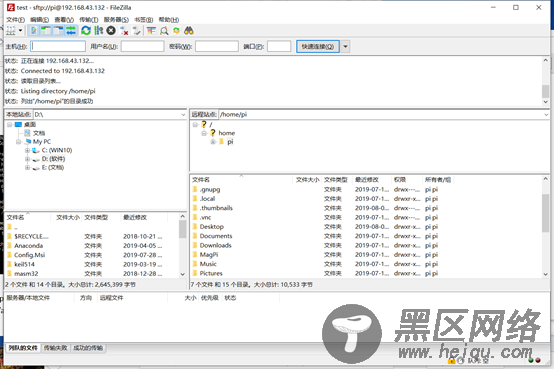Focus the 主机 host input field
Viewport: 554px width, 369px height.
click(58, 46)
